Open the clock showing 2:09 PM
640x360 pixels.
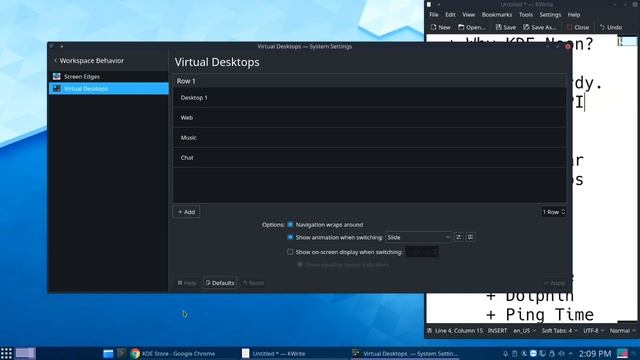coord(595,353)
